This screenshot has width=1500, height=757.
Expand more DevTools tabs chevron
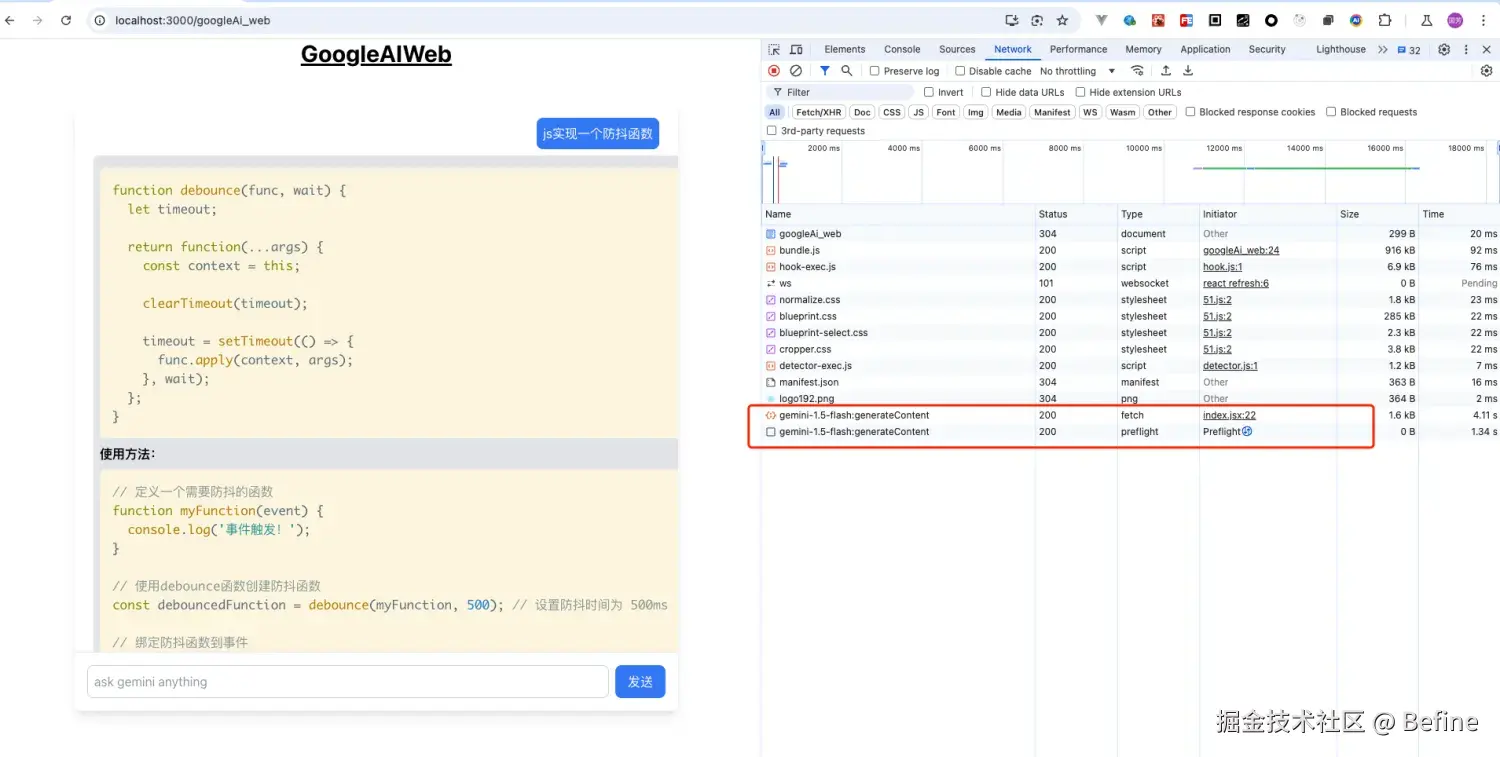(1382, 50)
